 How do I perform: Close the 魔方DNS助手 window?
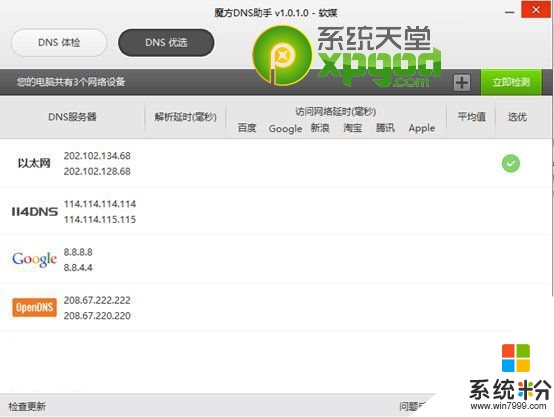536,10
